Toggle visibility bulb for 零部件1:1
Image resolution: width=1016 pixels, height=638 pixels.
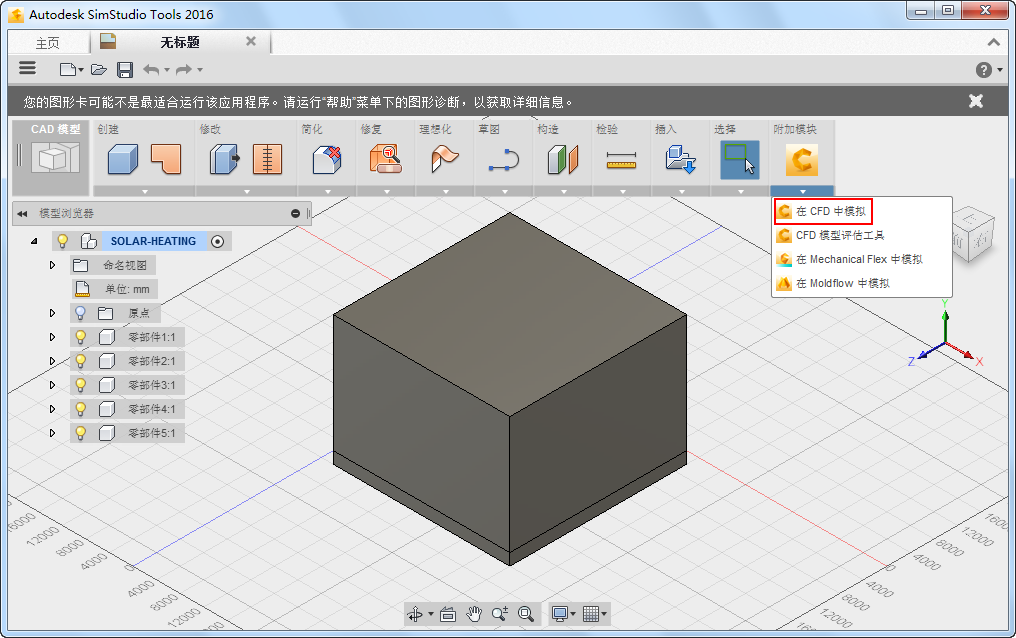[x=79, y=337]
